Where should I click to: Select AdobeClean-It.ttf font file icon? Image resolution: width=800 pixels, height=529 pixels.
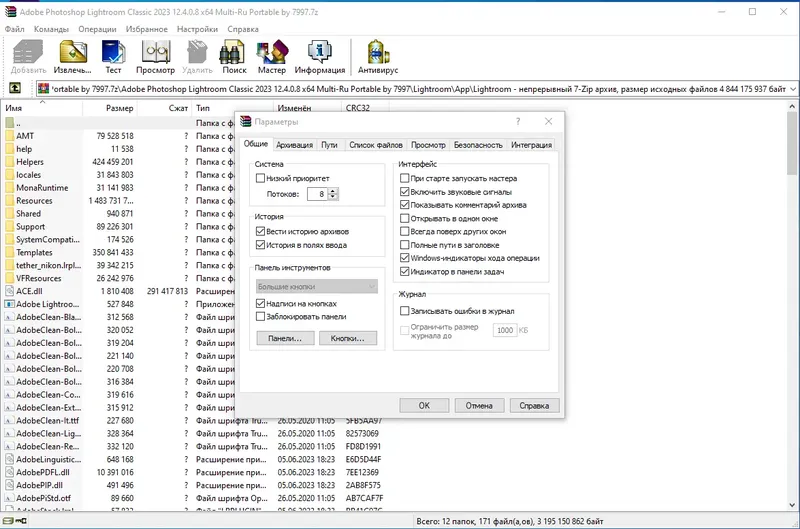pos(9,420)
